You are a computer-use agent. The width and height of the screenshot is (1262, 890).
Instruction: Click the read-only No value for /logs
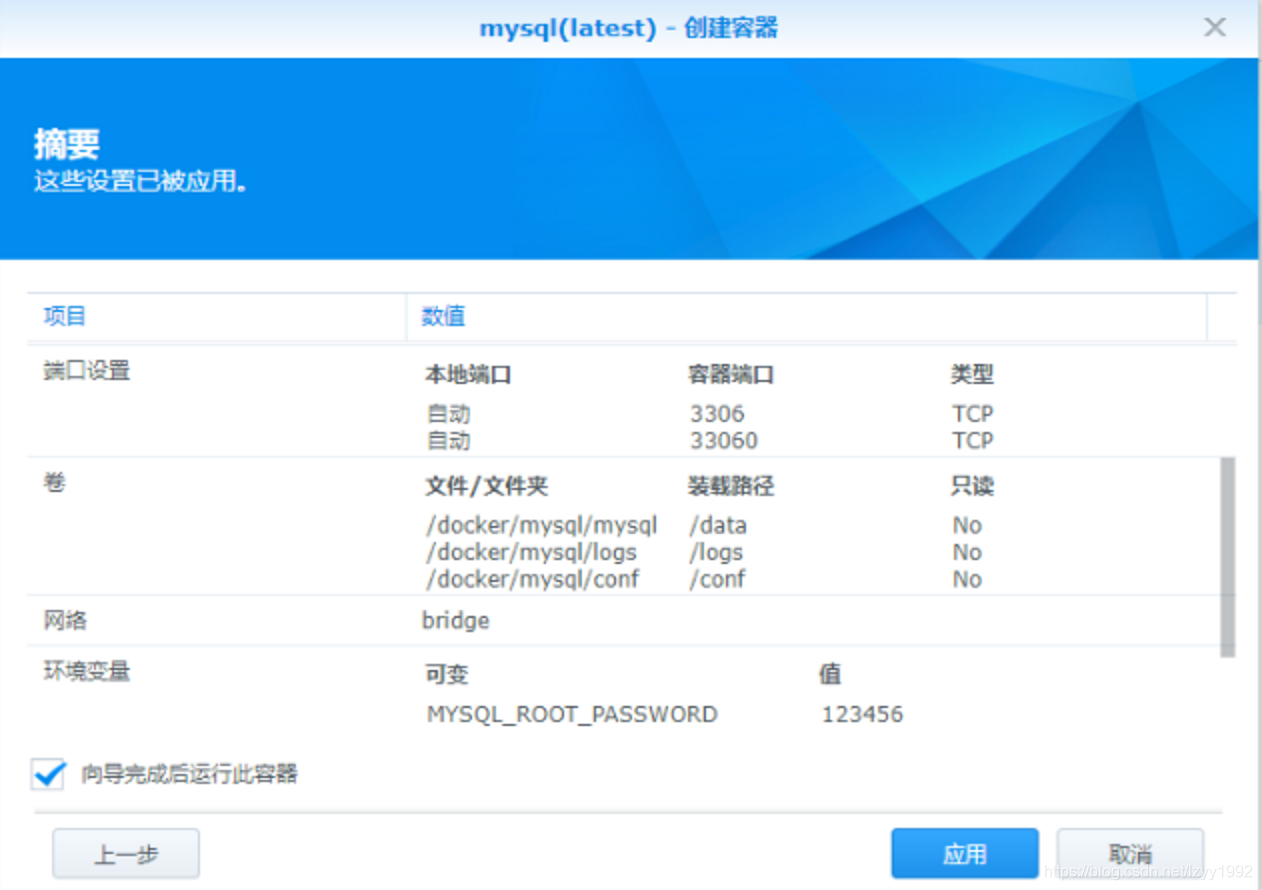click(x=967, y=552)
